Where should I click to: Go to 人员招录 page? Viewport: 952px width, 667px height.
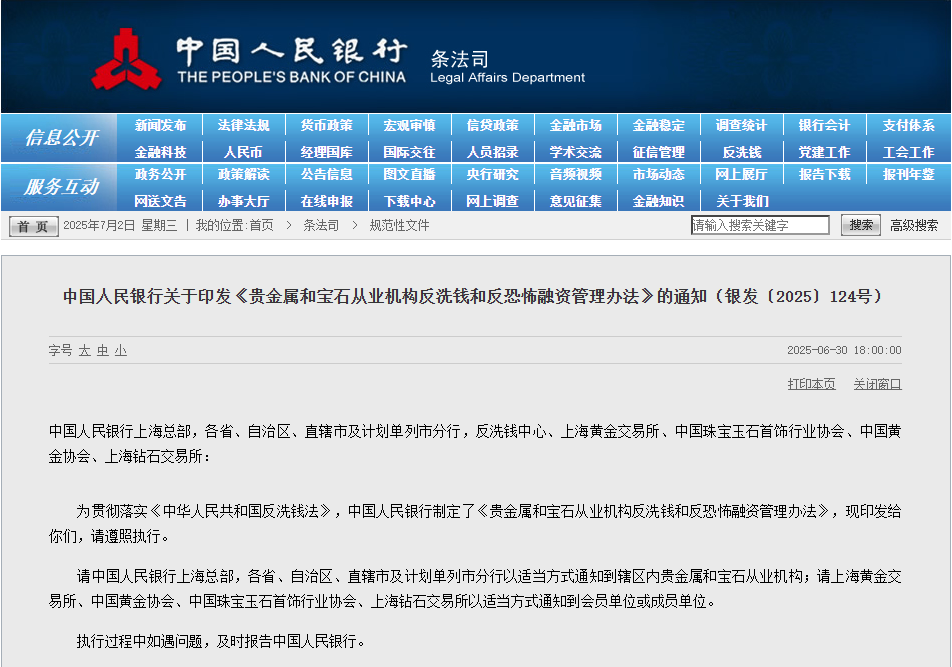492,152
